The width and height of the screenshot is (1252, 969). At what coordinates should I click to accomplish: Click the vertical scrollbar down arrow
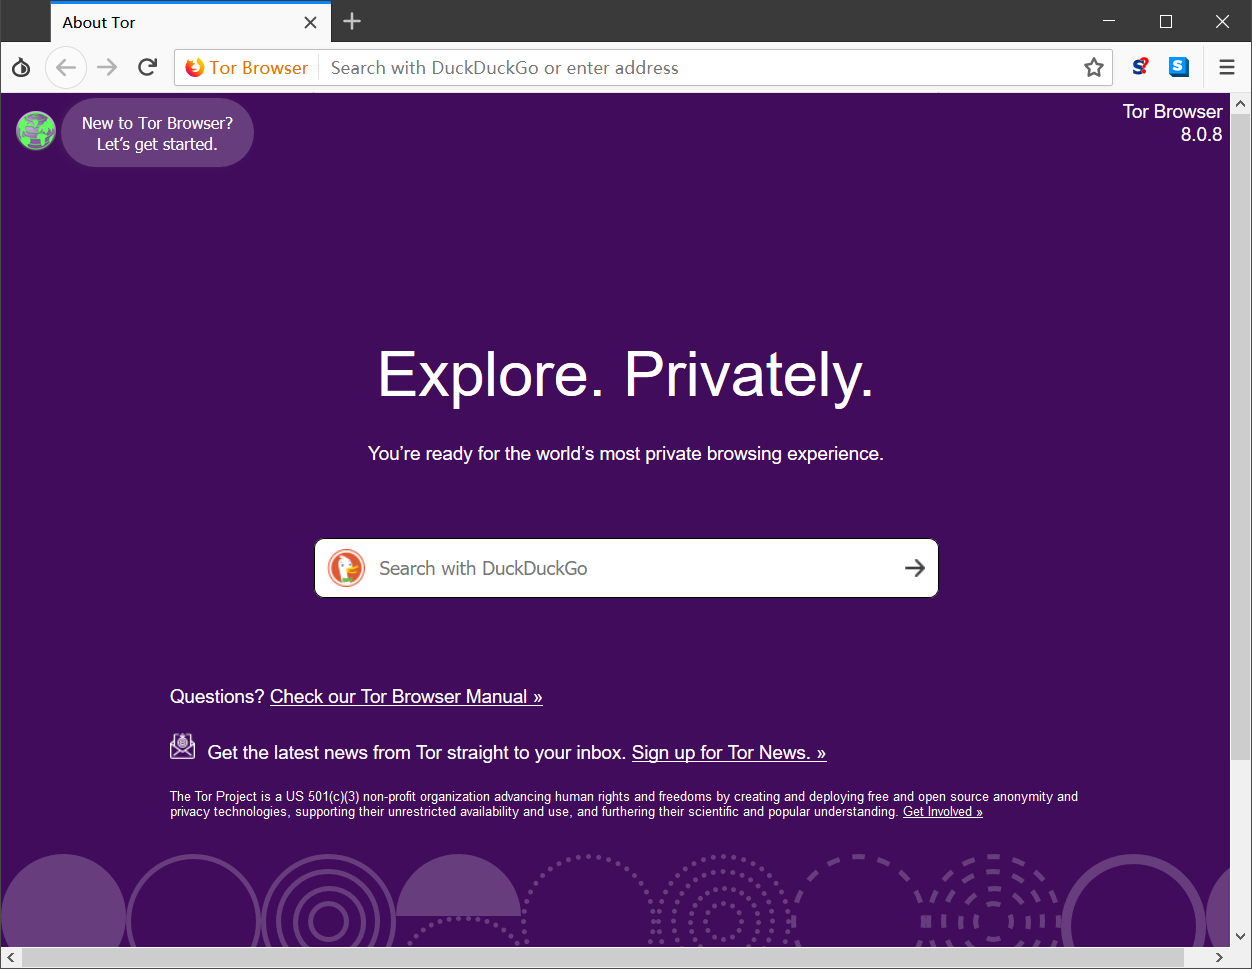tap(1241, 937)
